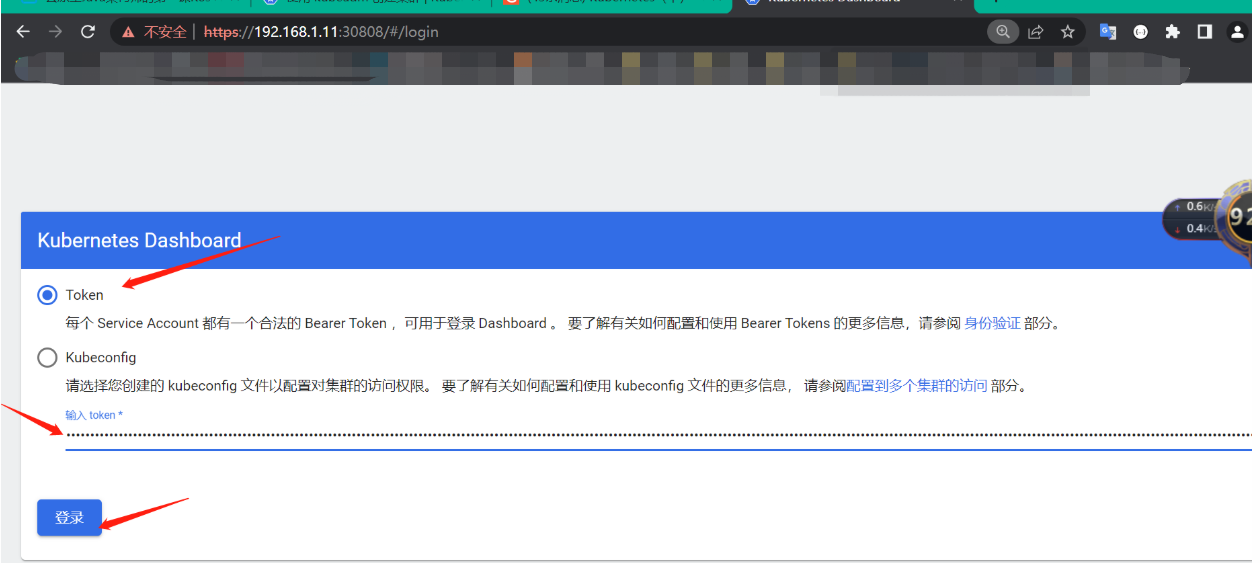Share this page using the share icon

1036,32
